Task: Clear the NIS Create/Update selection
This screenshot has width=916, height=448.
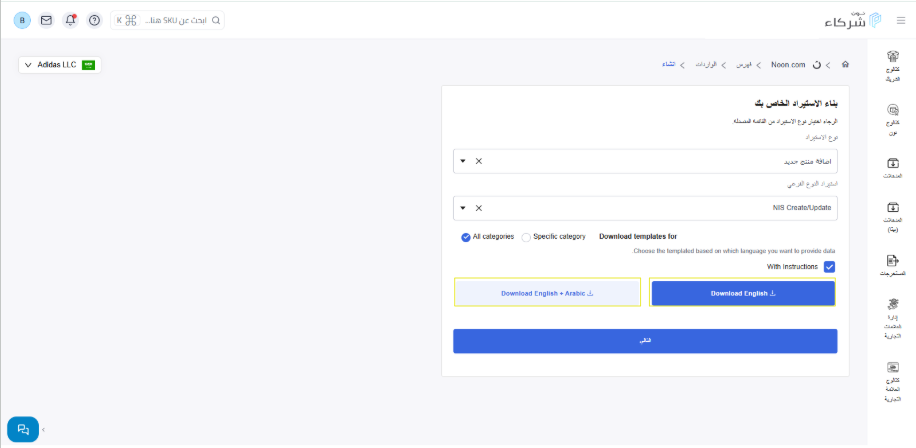Action: click(x=478, y=208)
